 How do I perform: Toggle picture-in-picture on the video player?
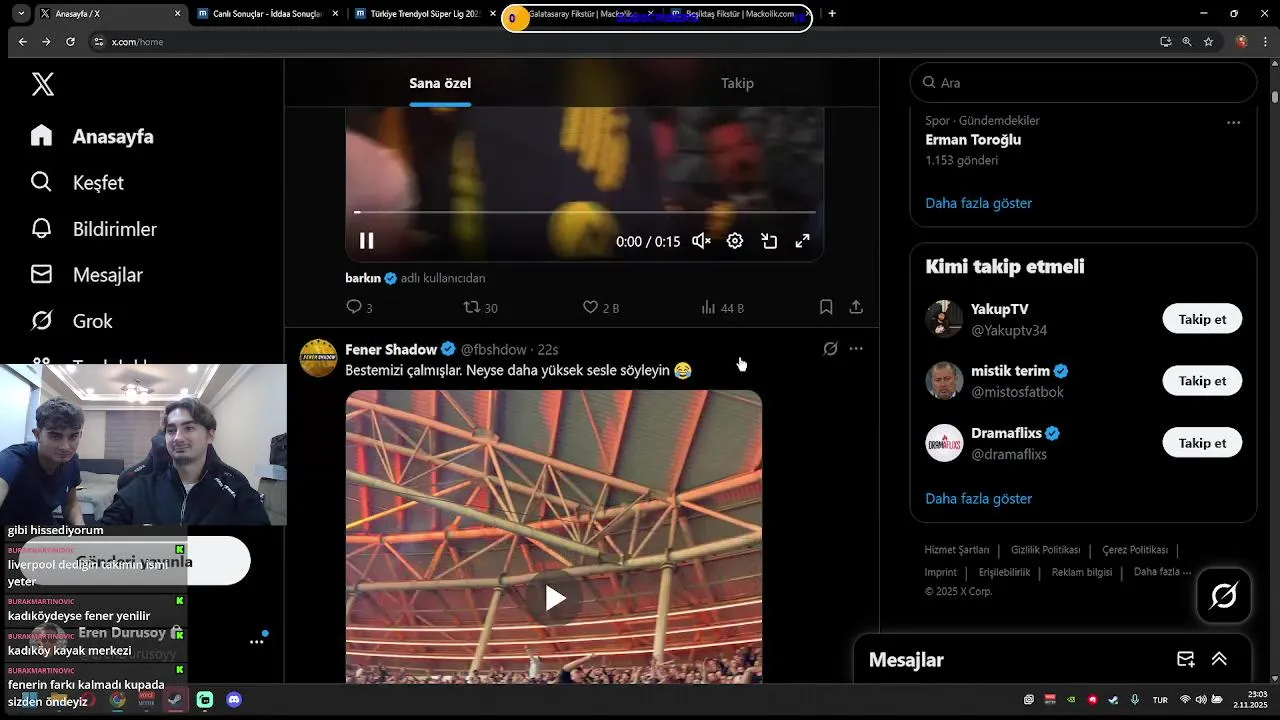pyautogui.click(x=769, y=241)
